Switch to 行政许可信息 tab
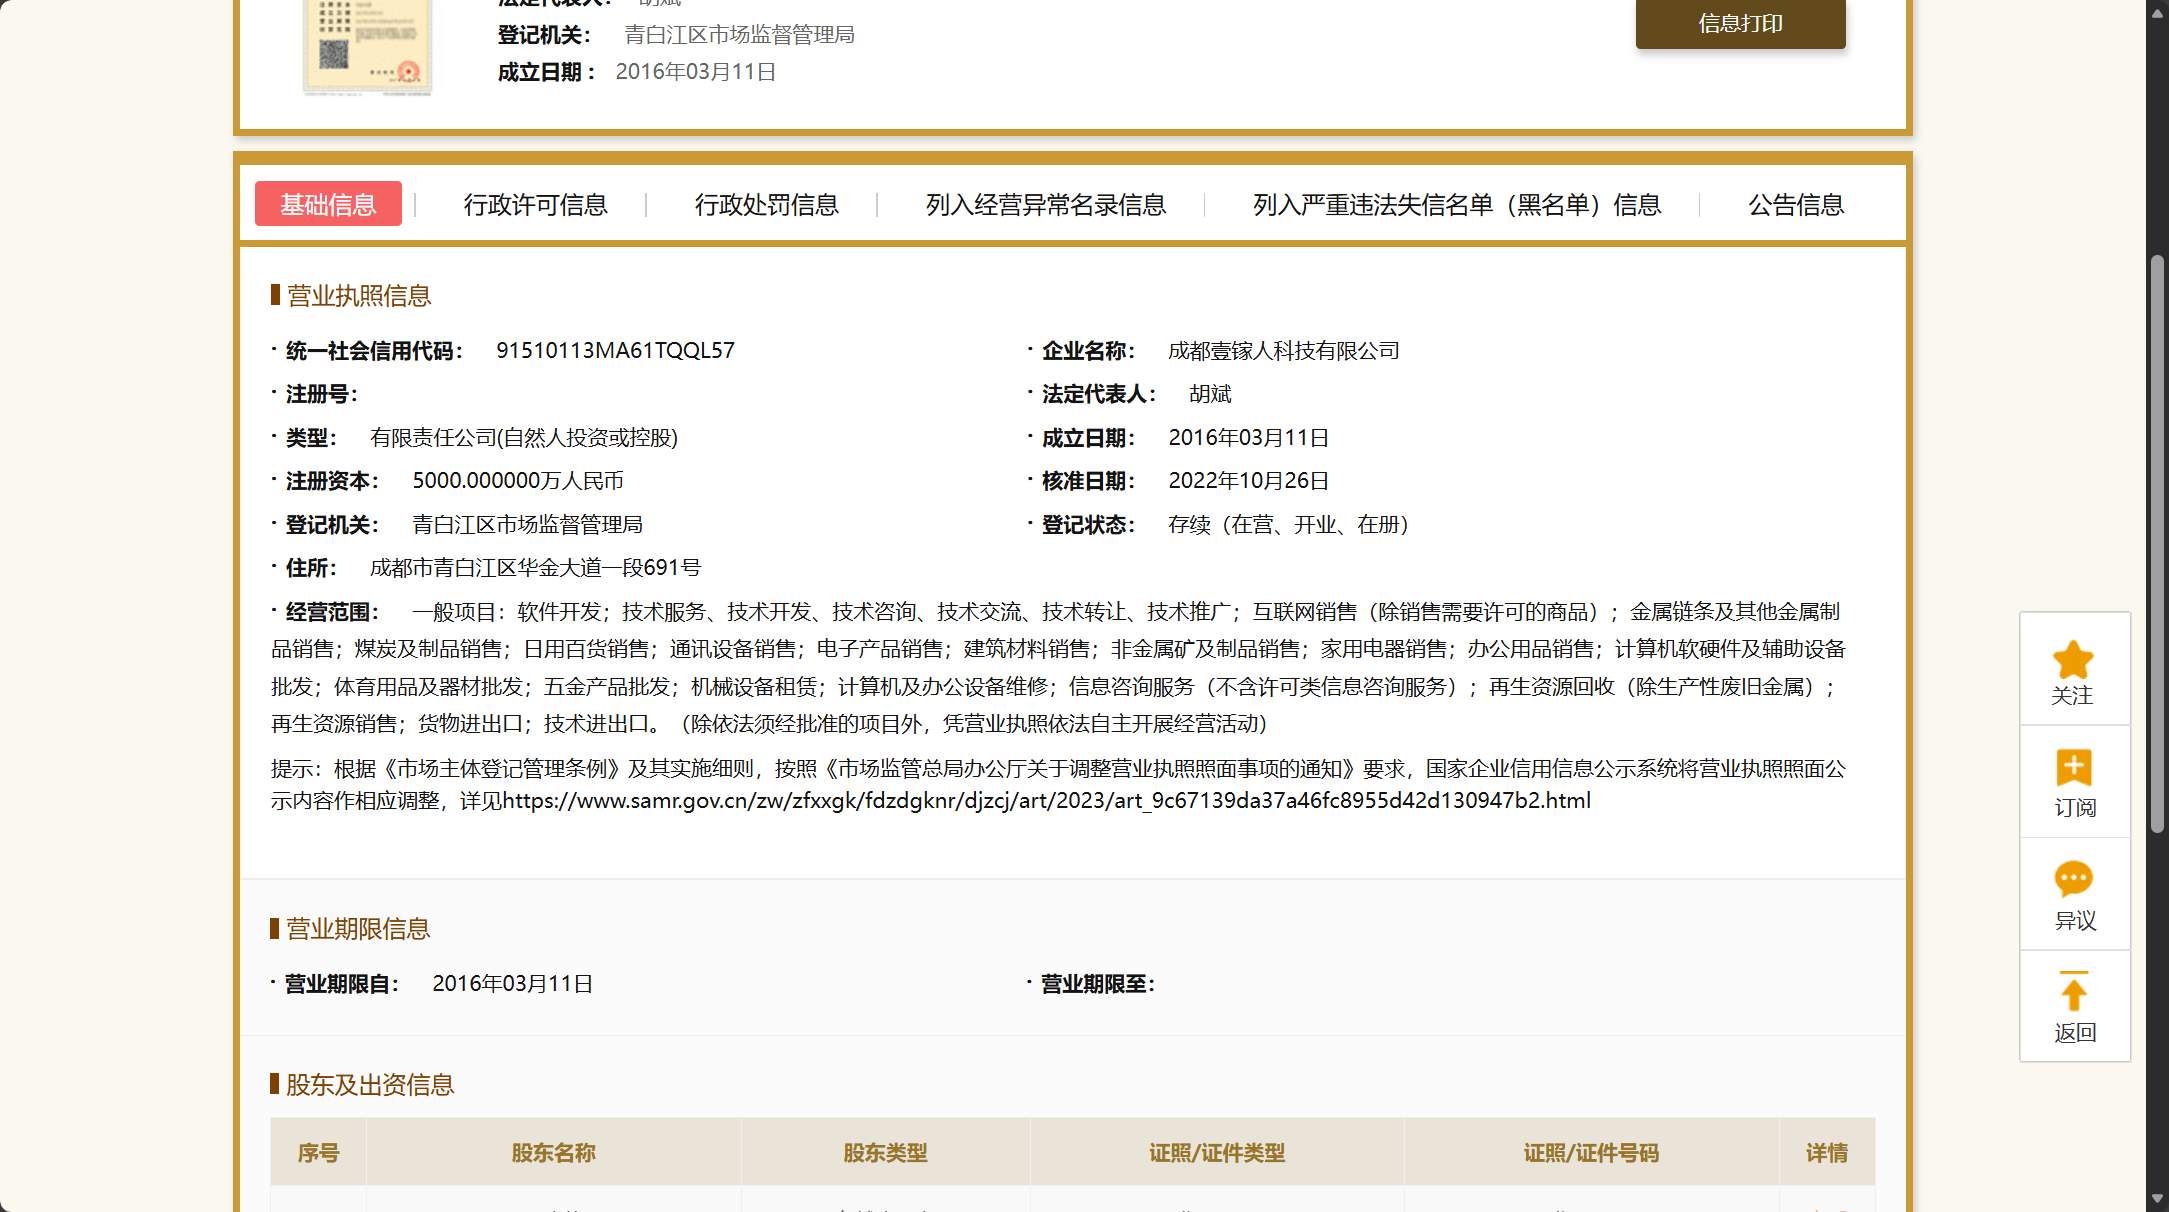 pyautogui.click(x=535, y=205)
